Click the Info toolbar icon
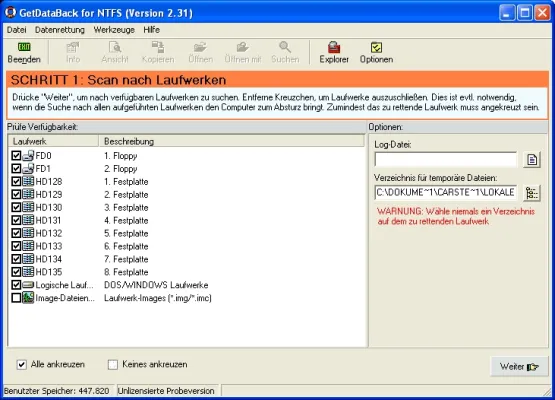The image size is (555, 400). (73, 47)
